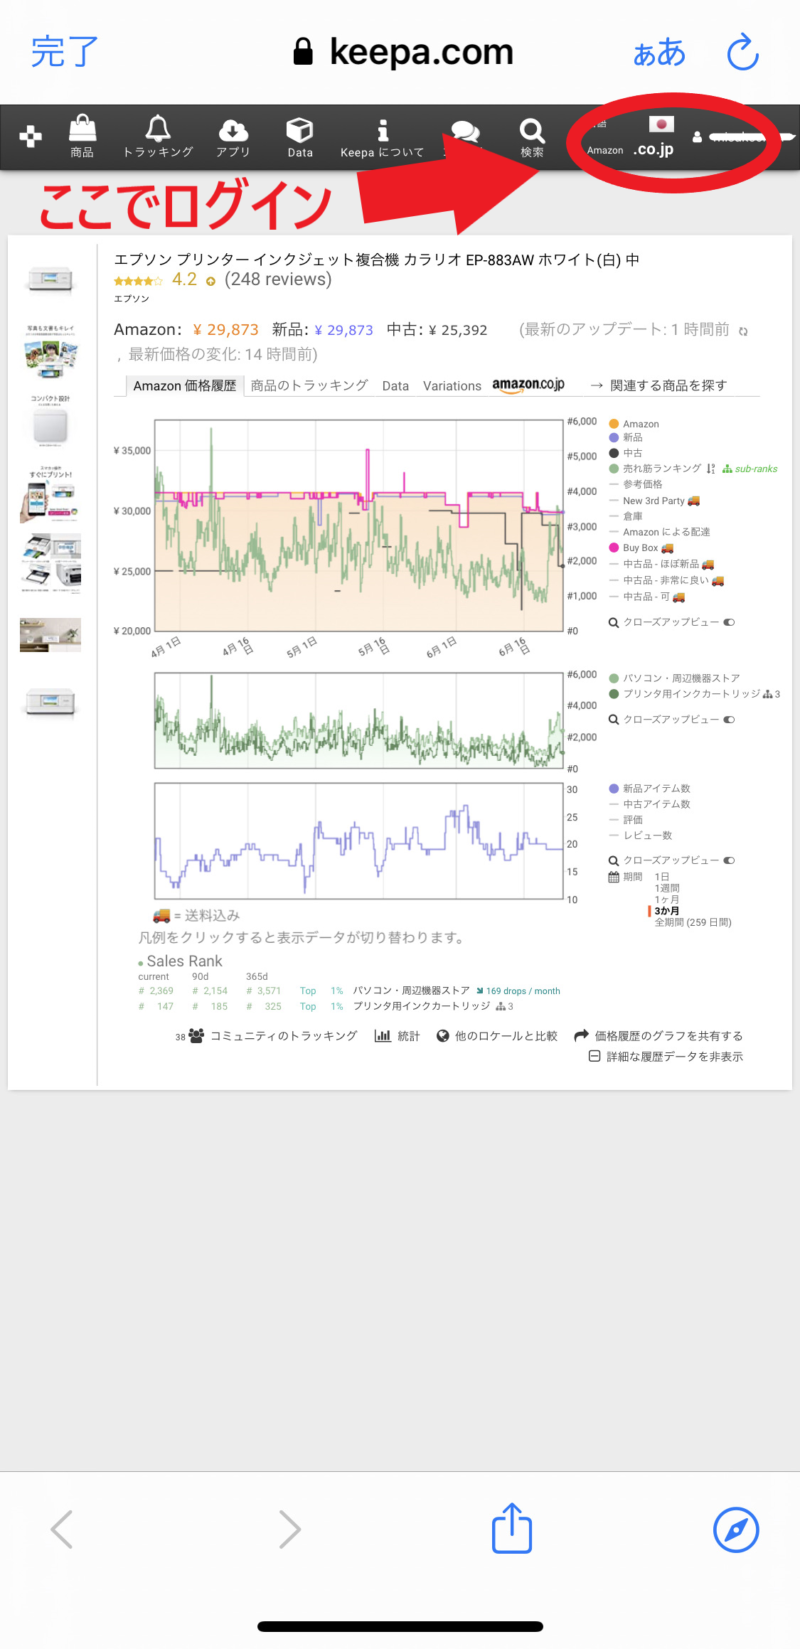Click the Japan flag locale icon
800x1649 pixels.
point(661,124)
